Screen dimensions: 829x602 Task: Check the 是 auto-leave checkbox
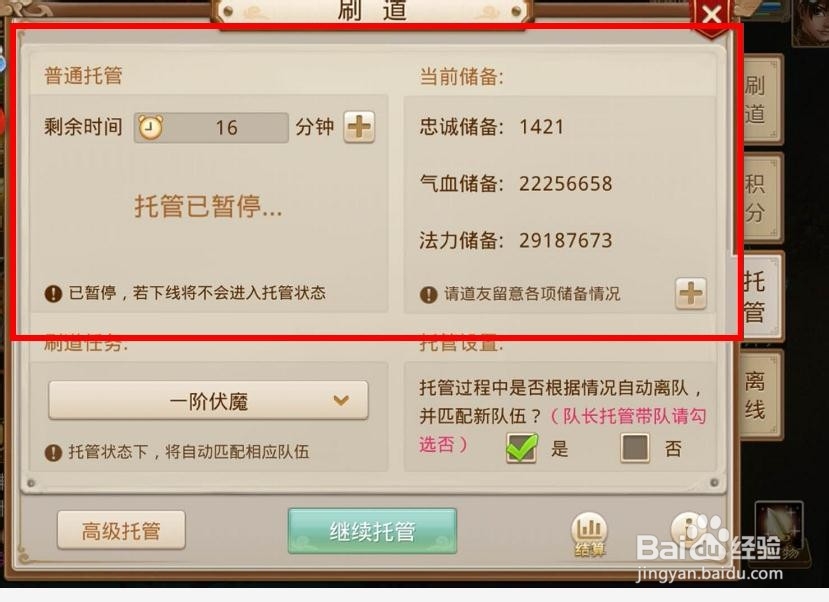pos(522,448)
